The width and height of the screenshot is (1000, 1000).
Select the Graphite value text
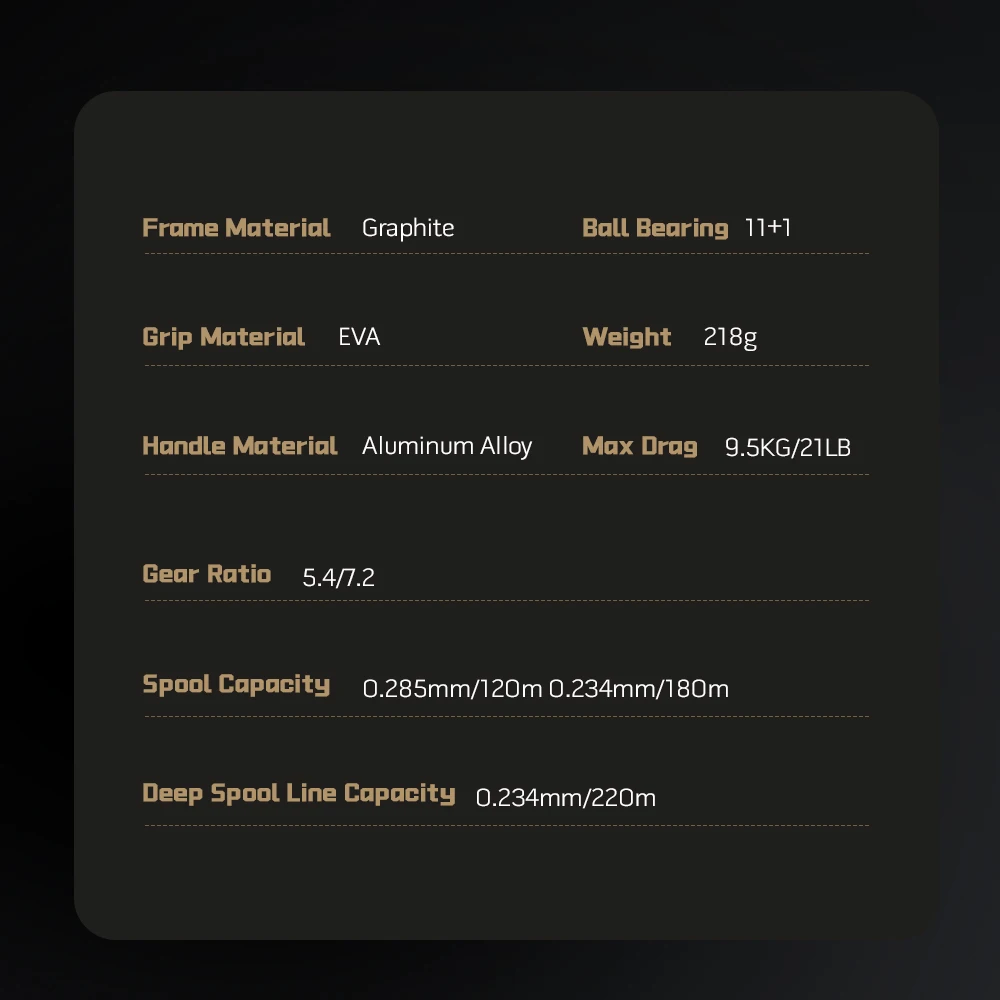tap(408, 228)
